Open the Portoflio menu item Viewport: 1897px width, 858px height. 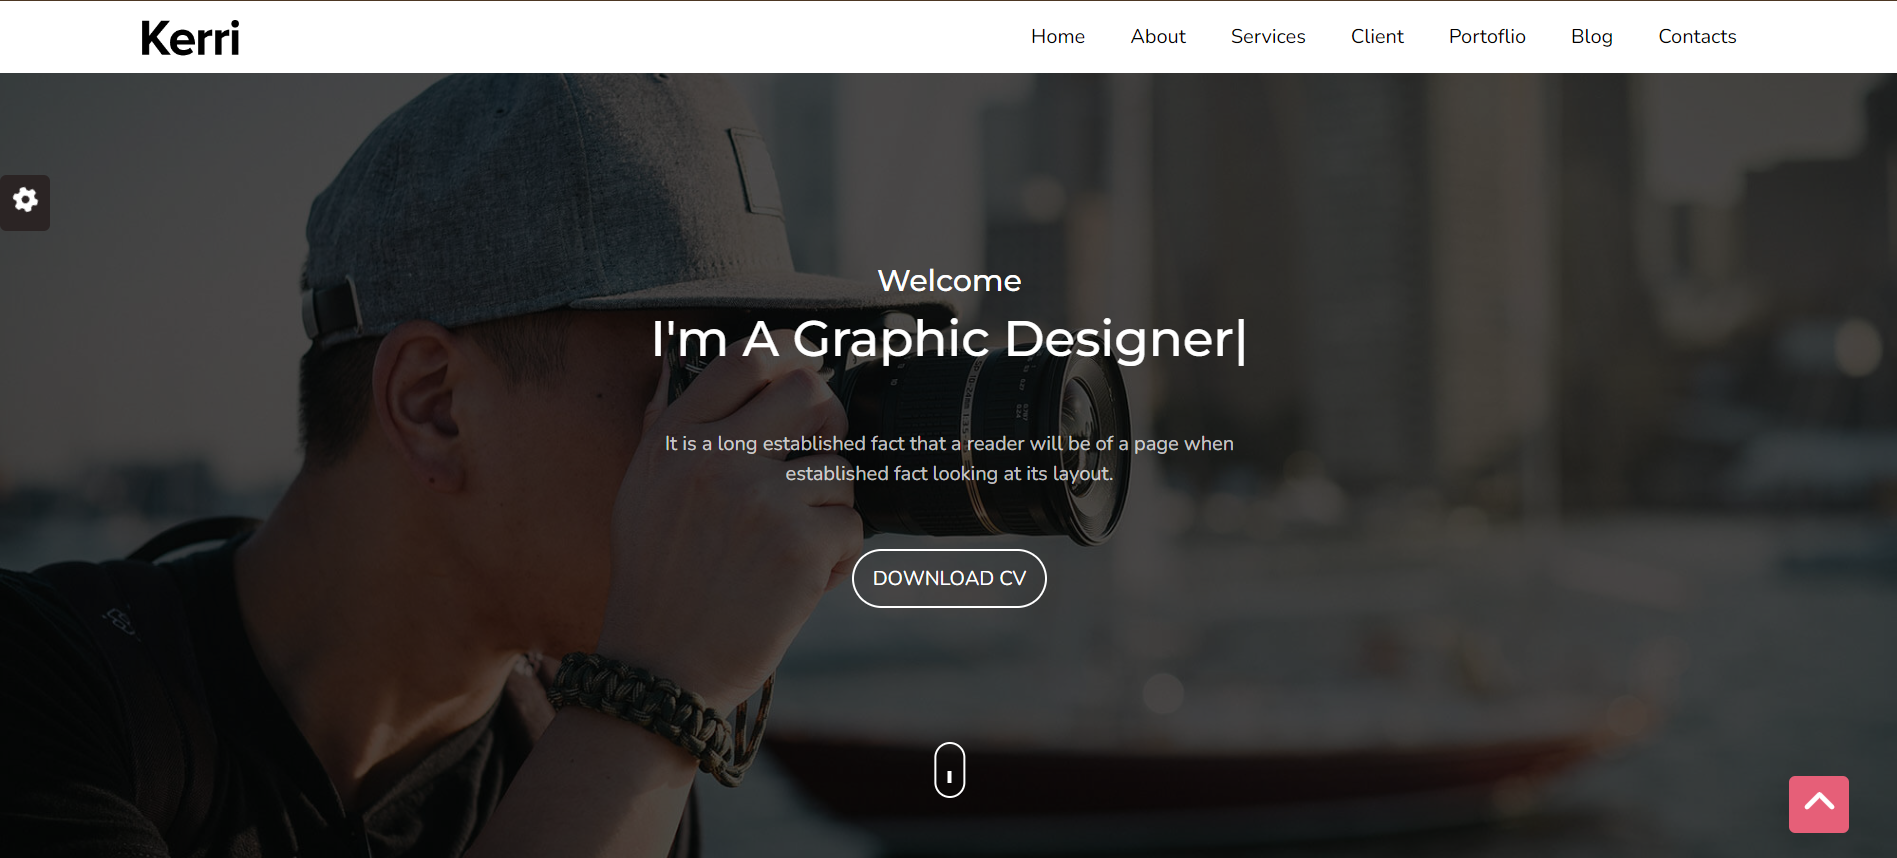tap(1487, 37)
